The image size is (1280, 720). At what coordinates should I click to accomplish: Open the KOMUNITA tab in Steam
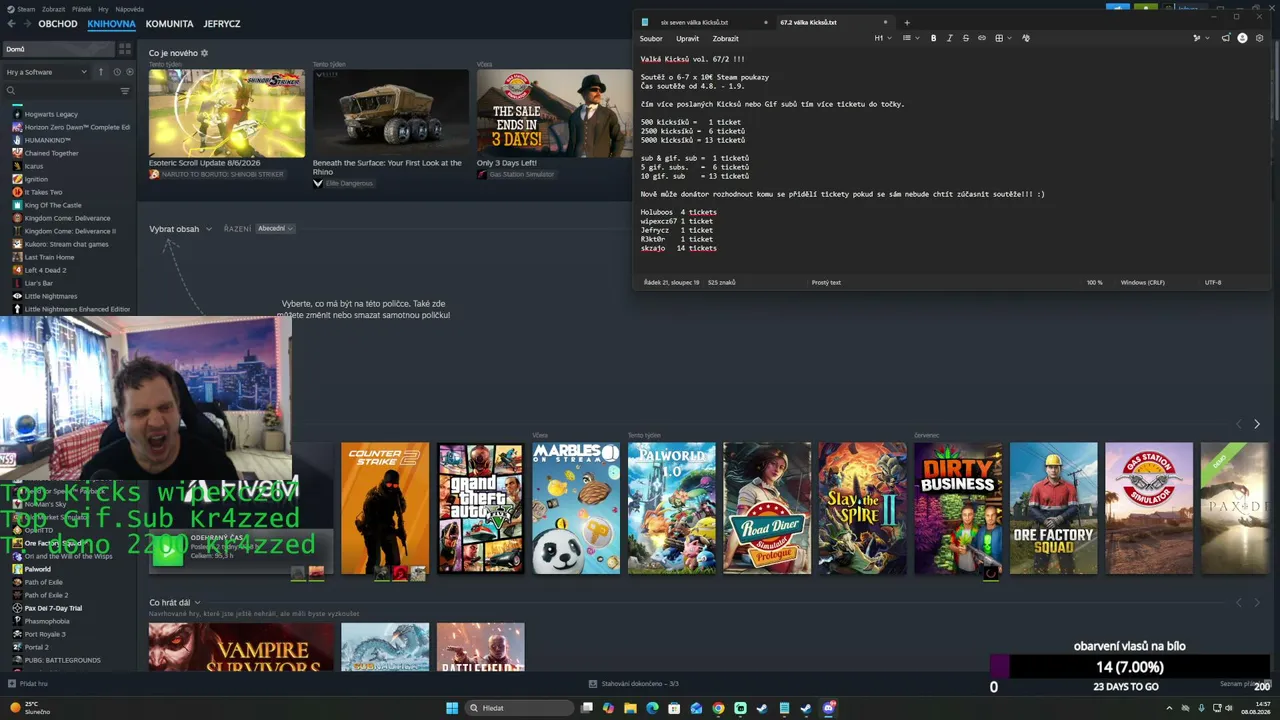169,23
